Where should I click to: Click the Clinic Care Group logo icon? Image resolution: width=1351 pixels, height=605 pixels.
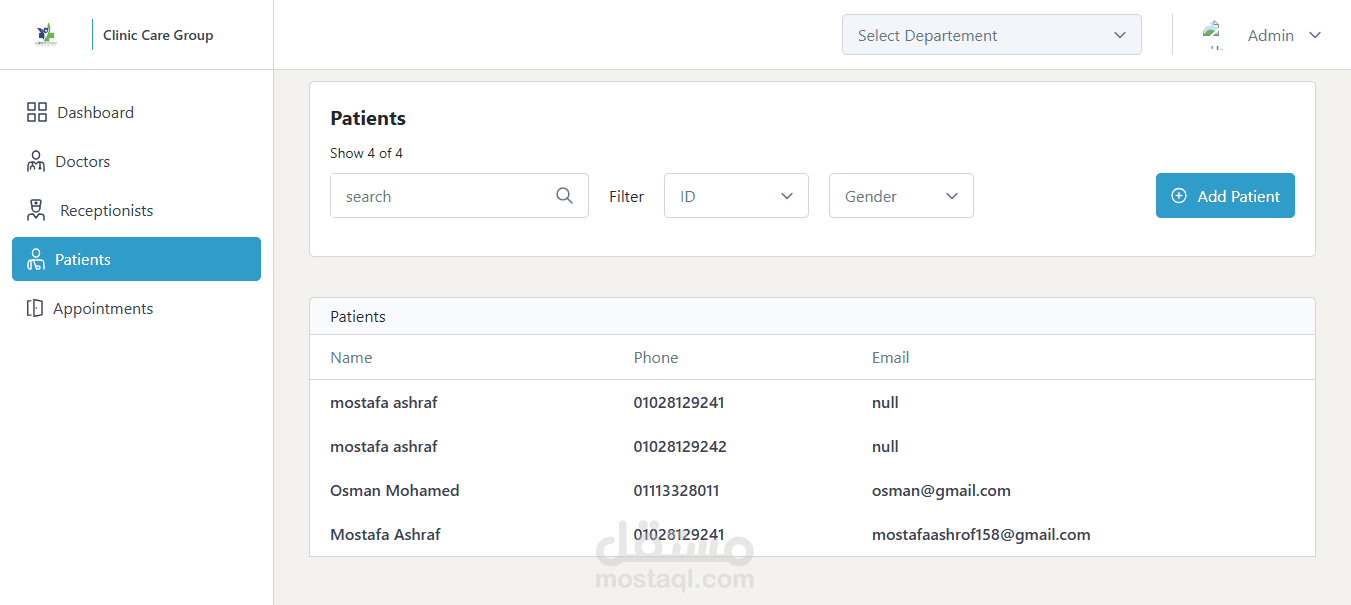[x=46, y=35]
